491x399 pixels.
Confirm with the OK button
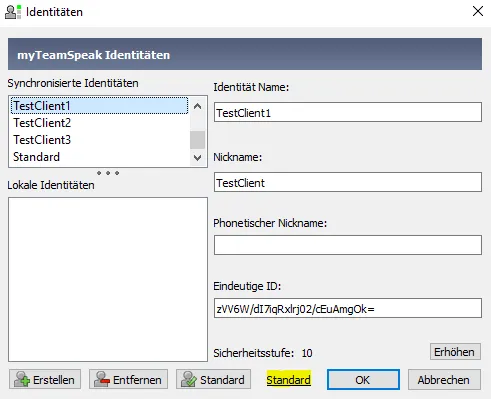[363, 379]
